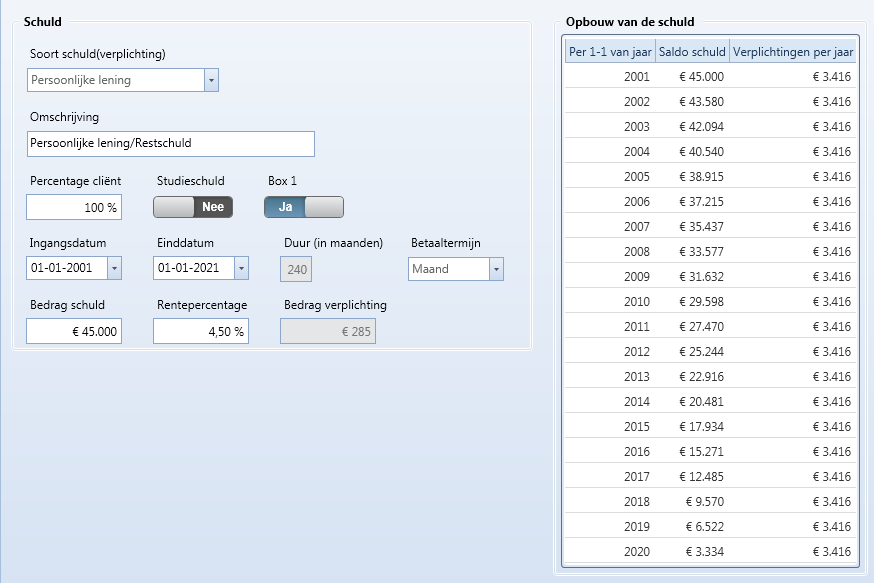Click the Percentage cliënt input field

click(74, 208)
